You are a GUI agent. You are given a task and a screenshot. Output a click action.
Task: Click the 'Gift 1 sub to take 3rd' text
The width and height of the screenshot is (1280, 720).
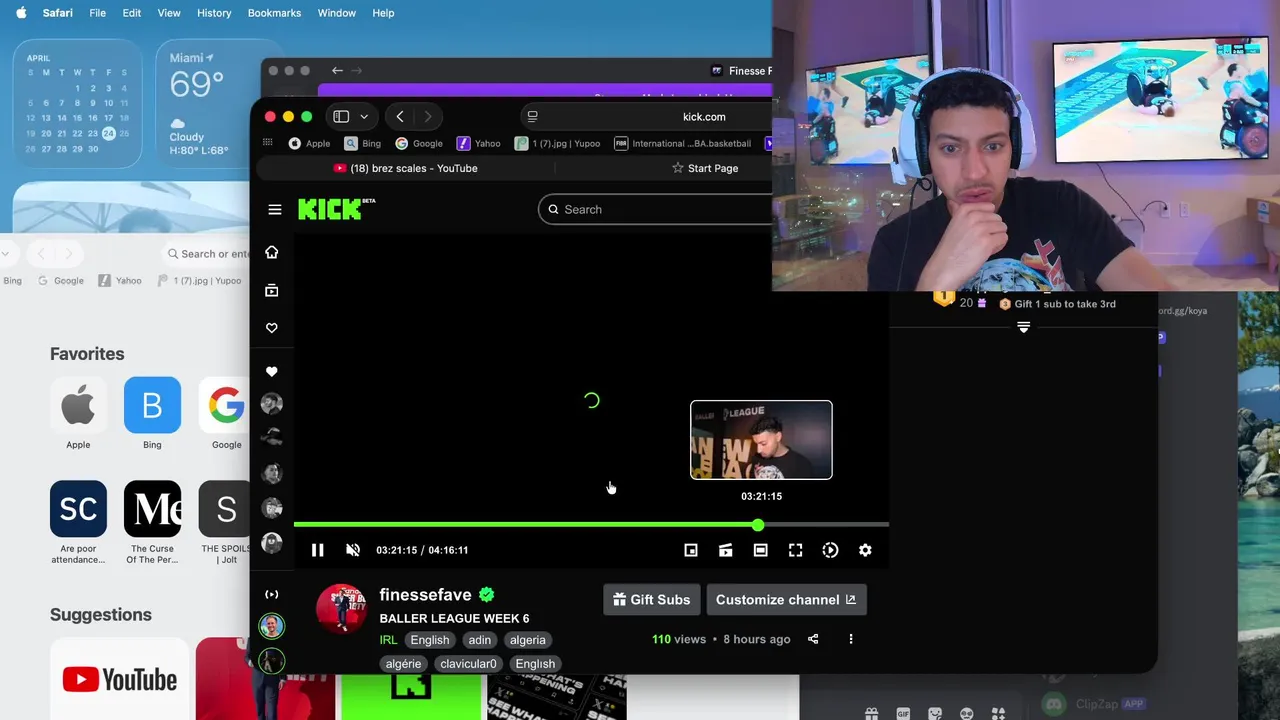[1065, 304]
